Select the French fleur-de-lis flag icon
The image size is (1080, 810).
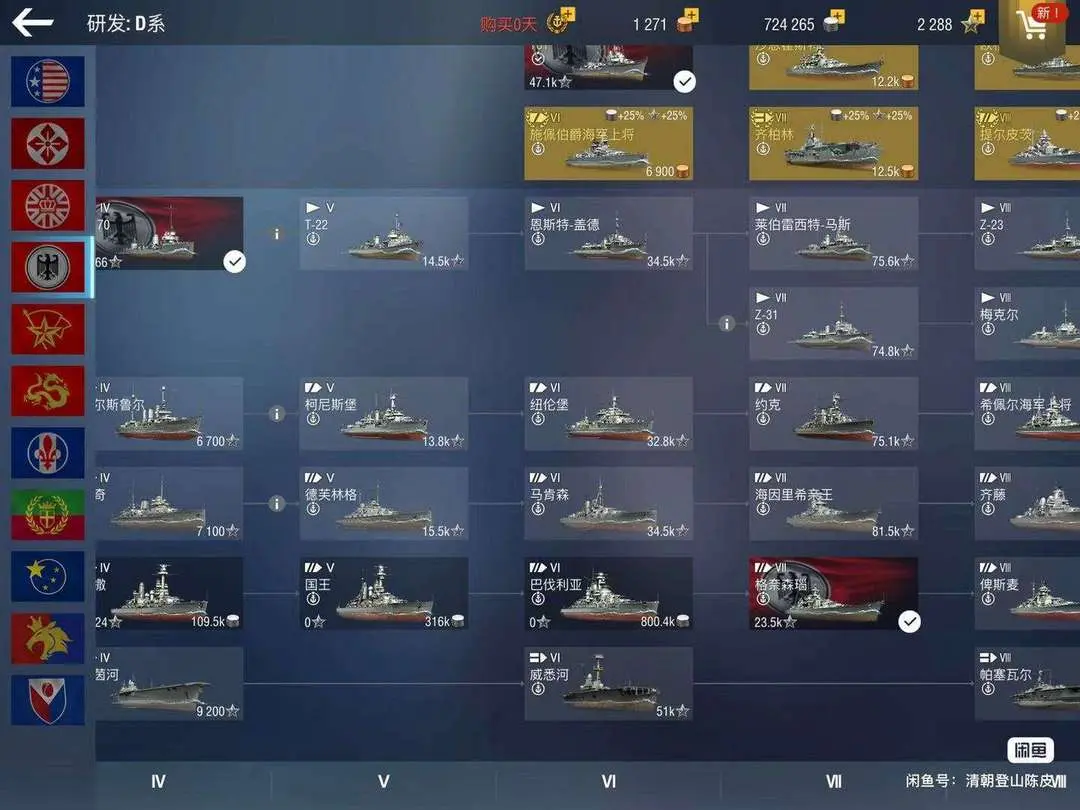click(x=48, y=453)
